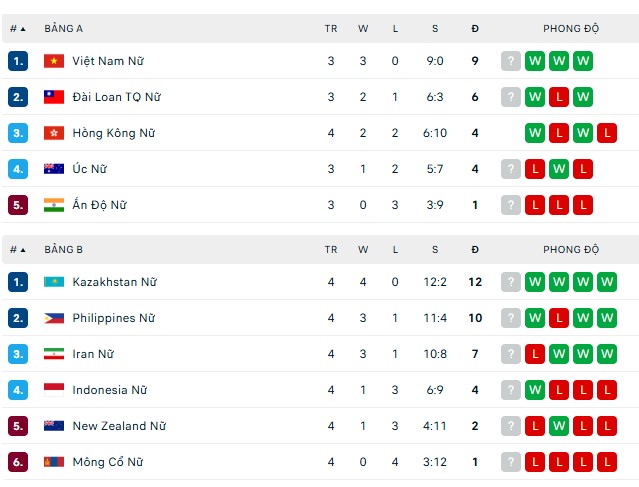Screen dimensions: 639x487
Task: Sort Bảng B by the rank arrow
Action: click(x=18, y=249)
